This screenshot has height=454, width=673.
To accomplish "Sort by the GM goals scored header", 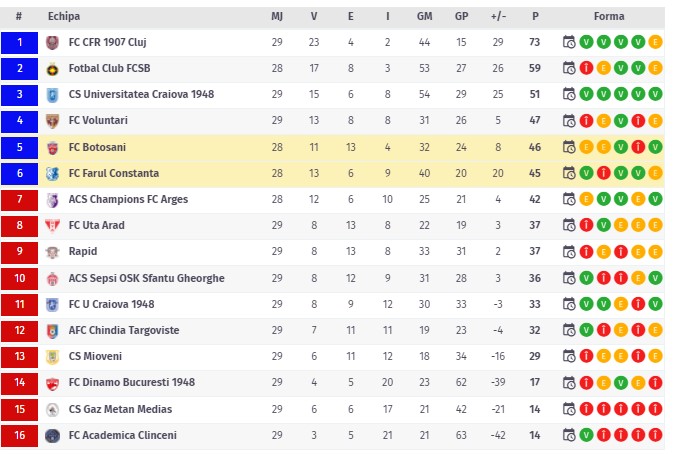I will 425,16.
